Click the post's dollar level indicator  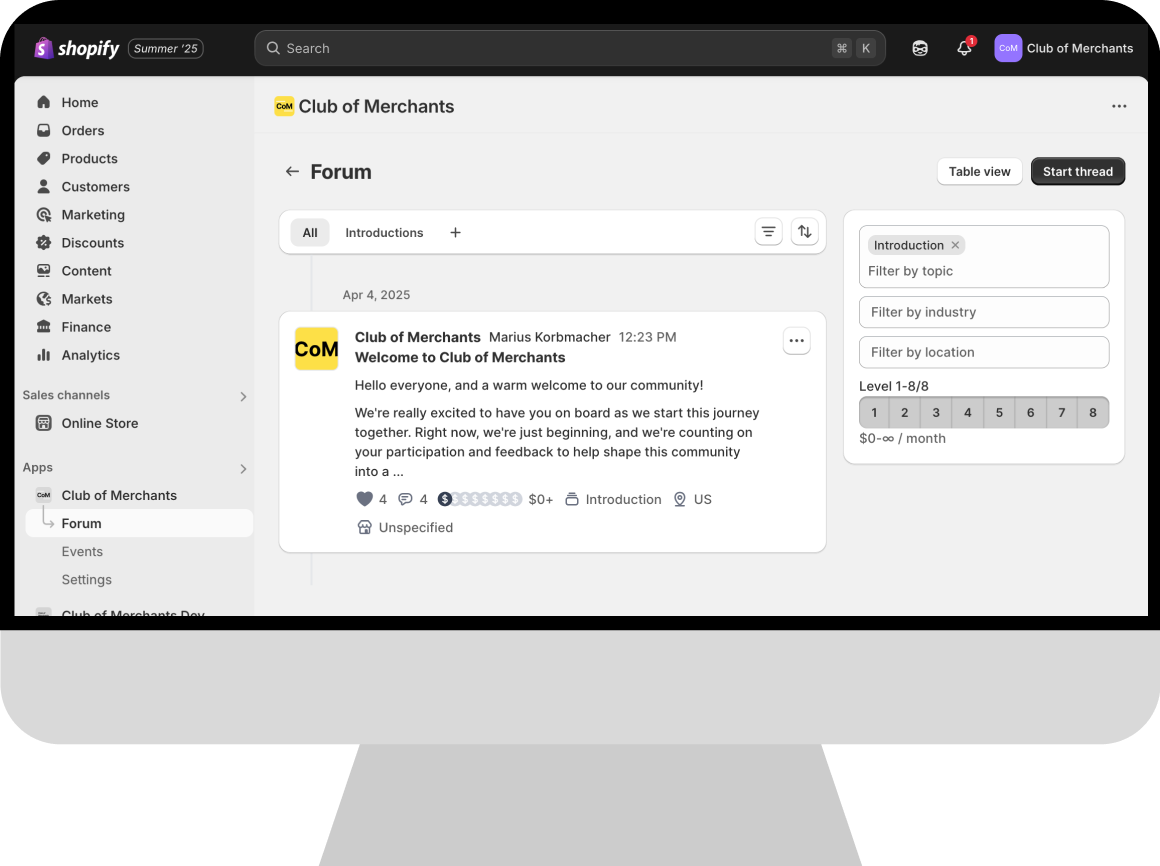click(x=479, y=499)
